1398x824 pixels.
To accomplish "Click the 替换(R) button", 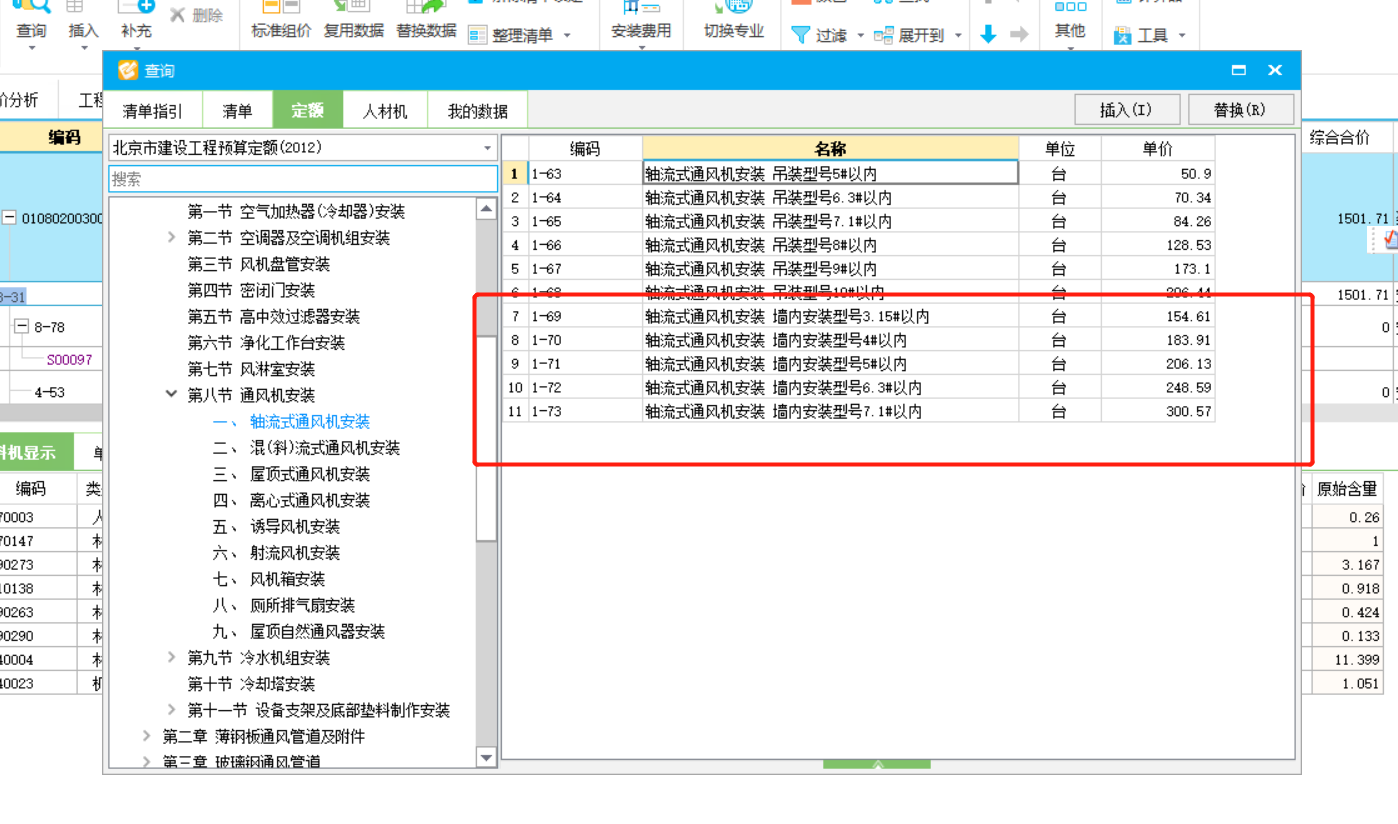I will [x=1241, y=110].
